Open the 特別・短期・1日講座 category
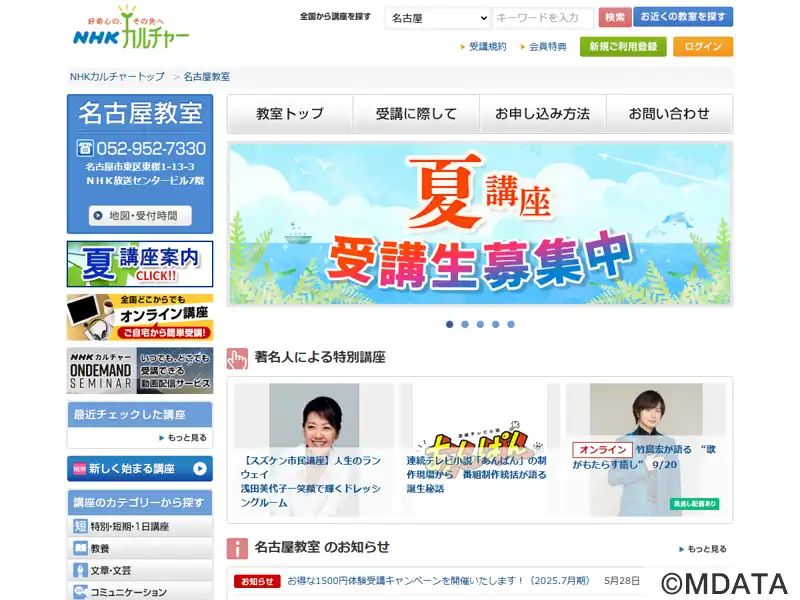The height and width of the screenshot is (600, 800). click(140, 526)
